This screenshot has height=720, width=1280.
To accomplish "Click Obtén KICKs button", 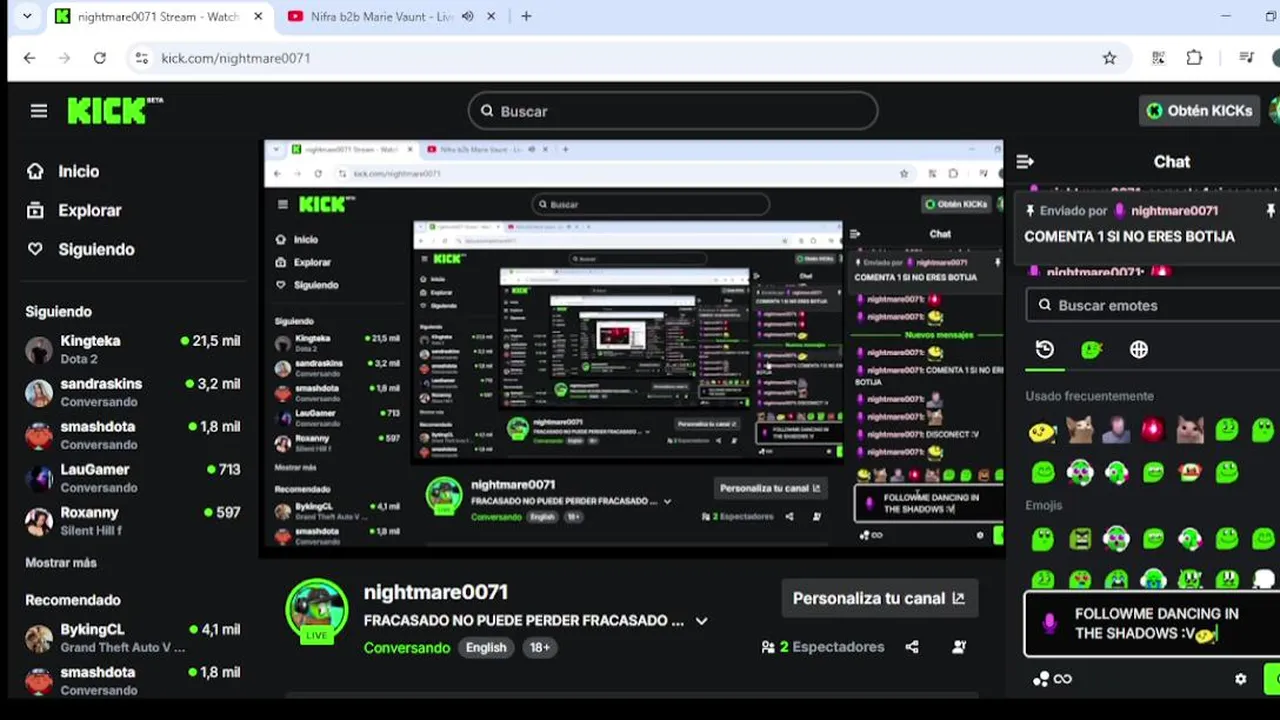I will tap(1199, 111).
